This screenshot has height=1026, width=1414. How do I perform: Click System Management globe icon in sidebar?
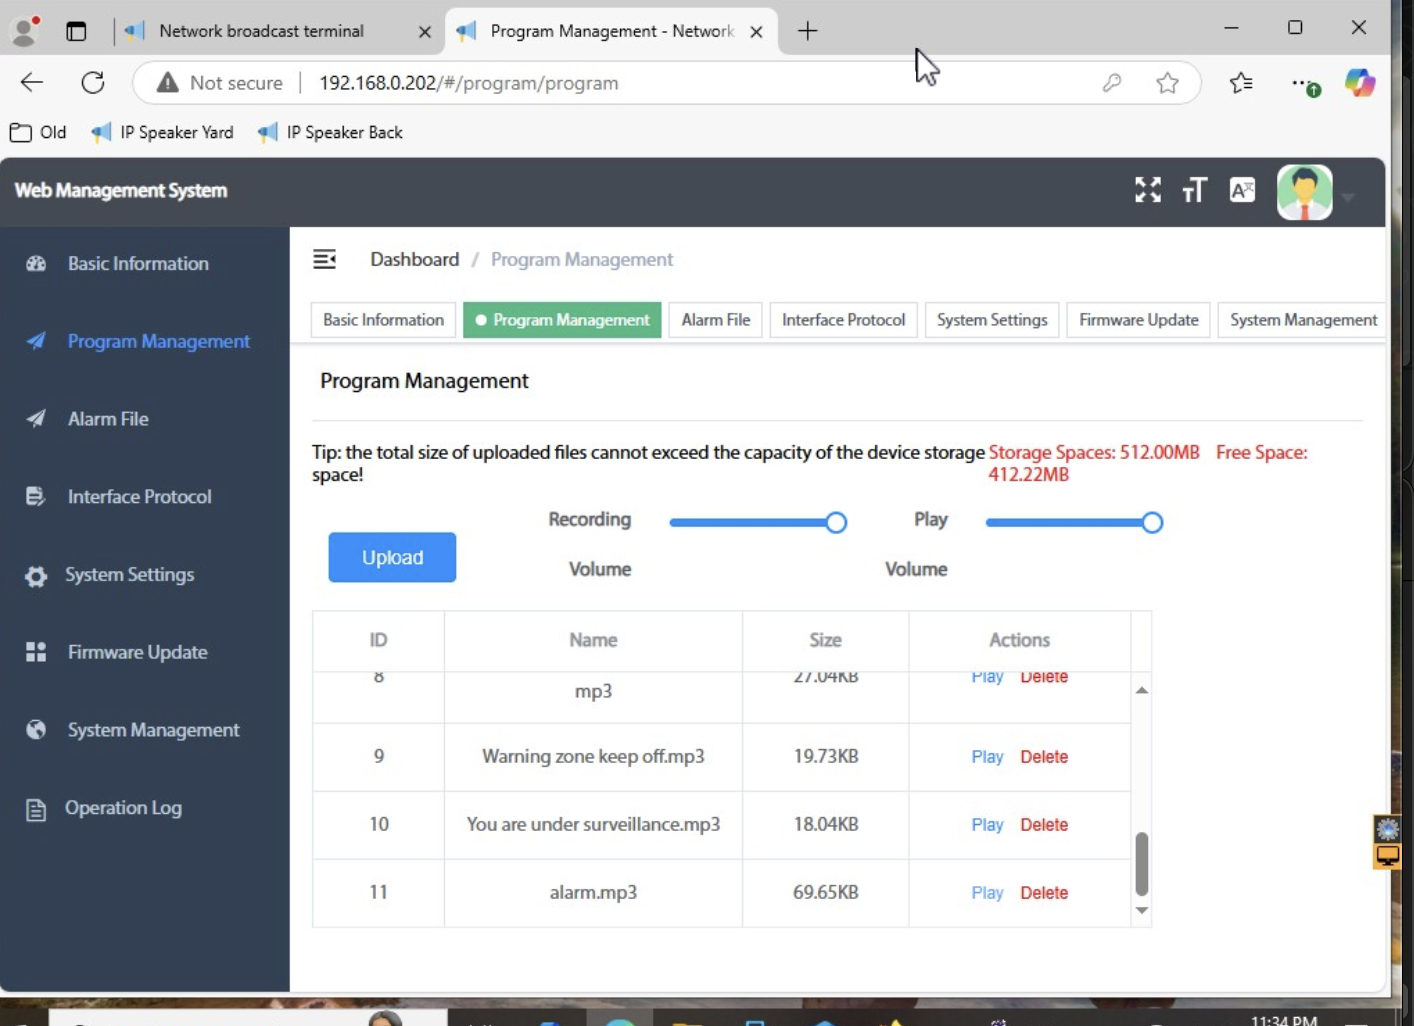[x=36, y=730]
